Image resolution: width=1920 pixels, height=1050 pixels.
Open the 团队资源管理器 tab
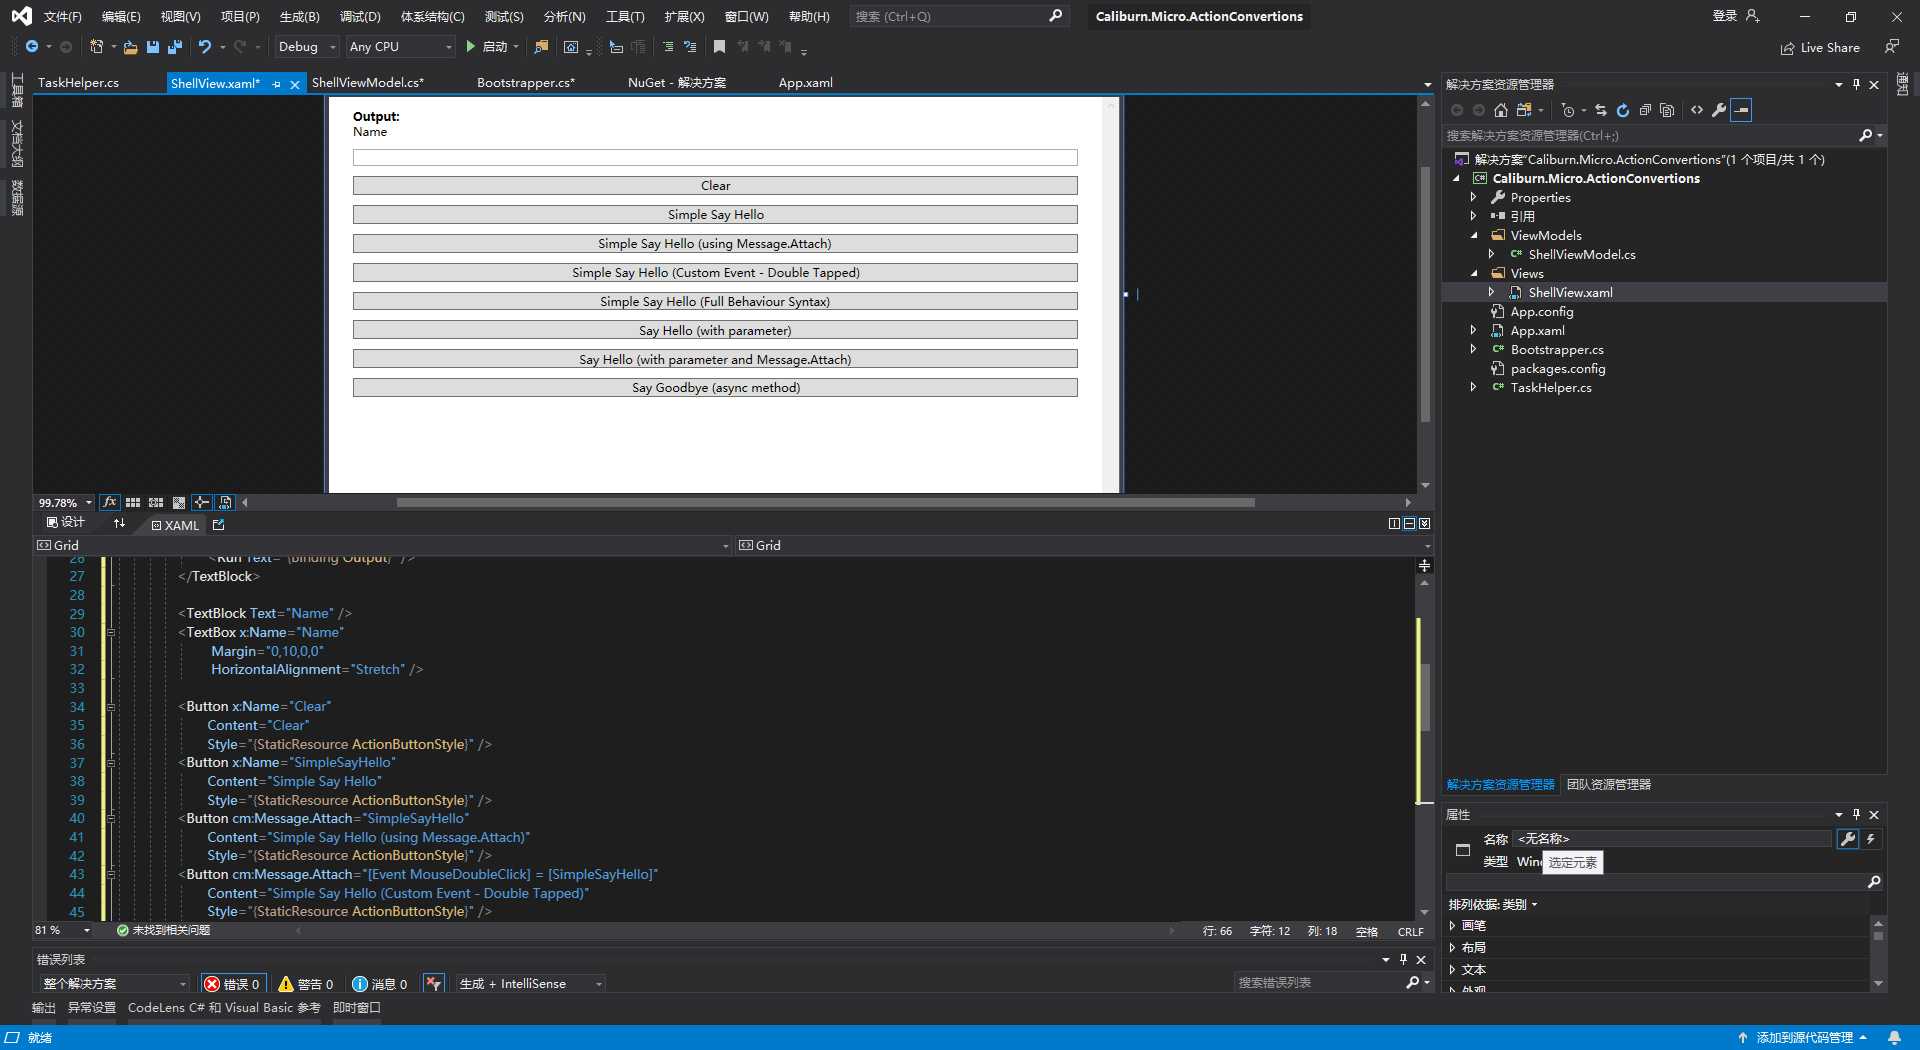tap(1608, 785)
